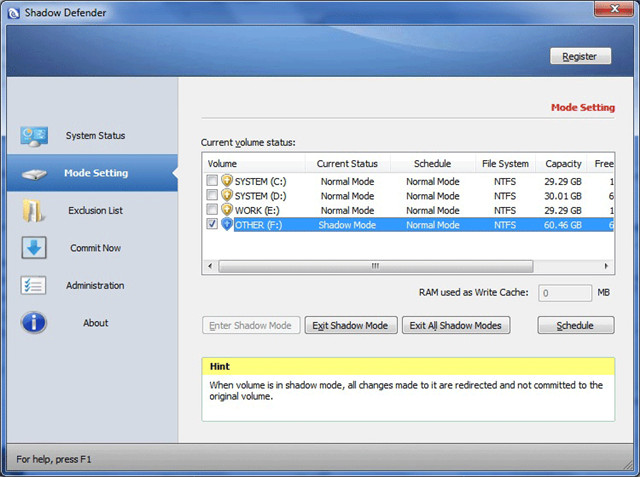Click the System Status monitor icon
640x477 pixels.
(x=34, y=136)
